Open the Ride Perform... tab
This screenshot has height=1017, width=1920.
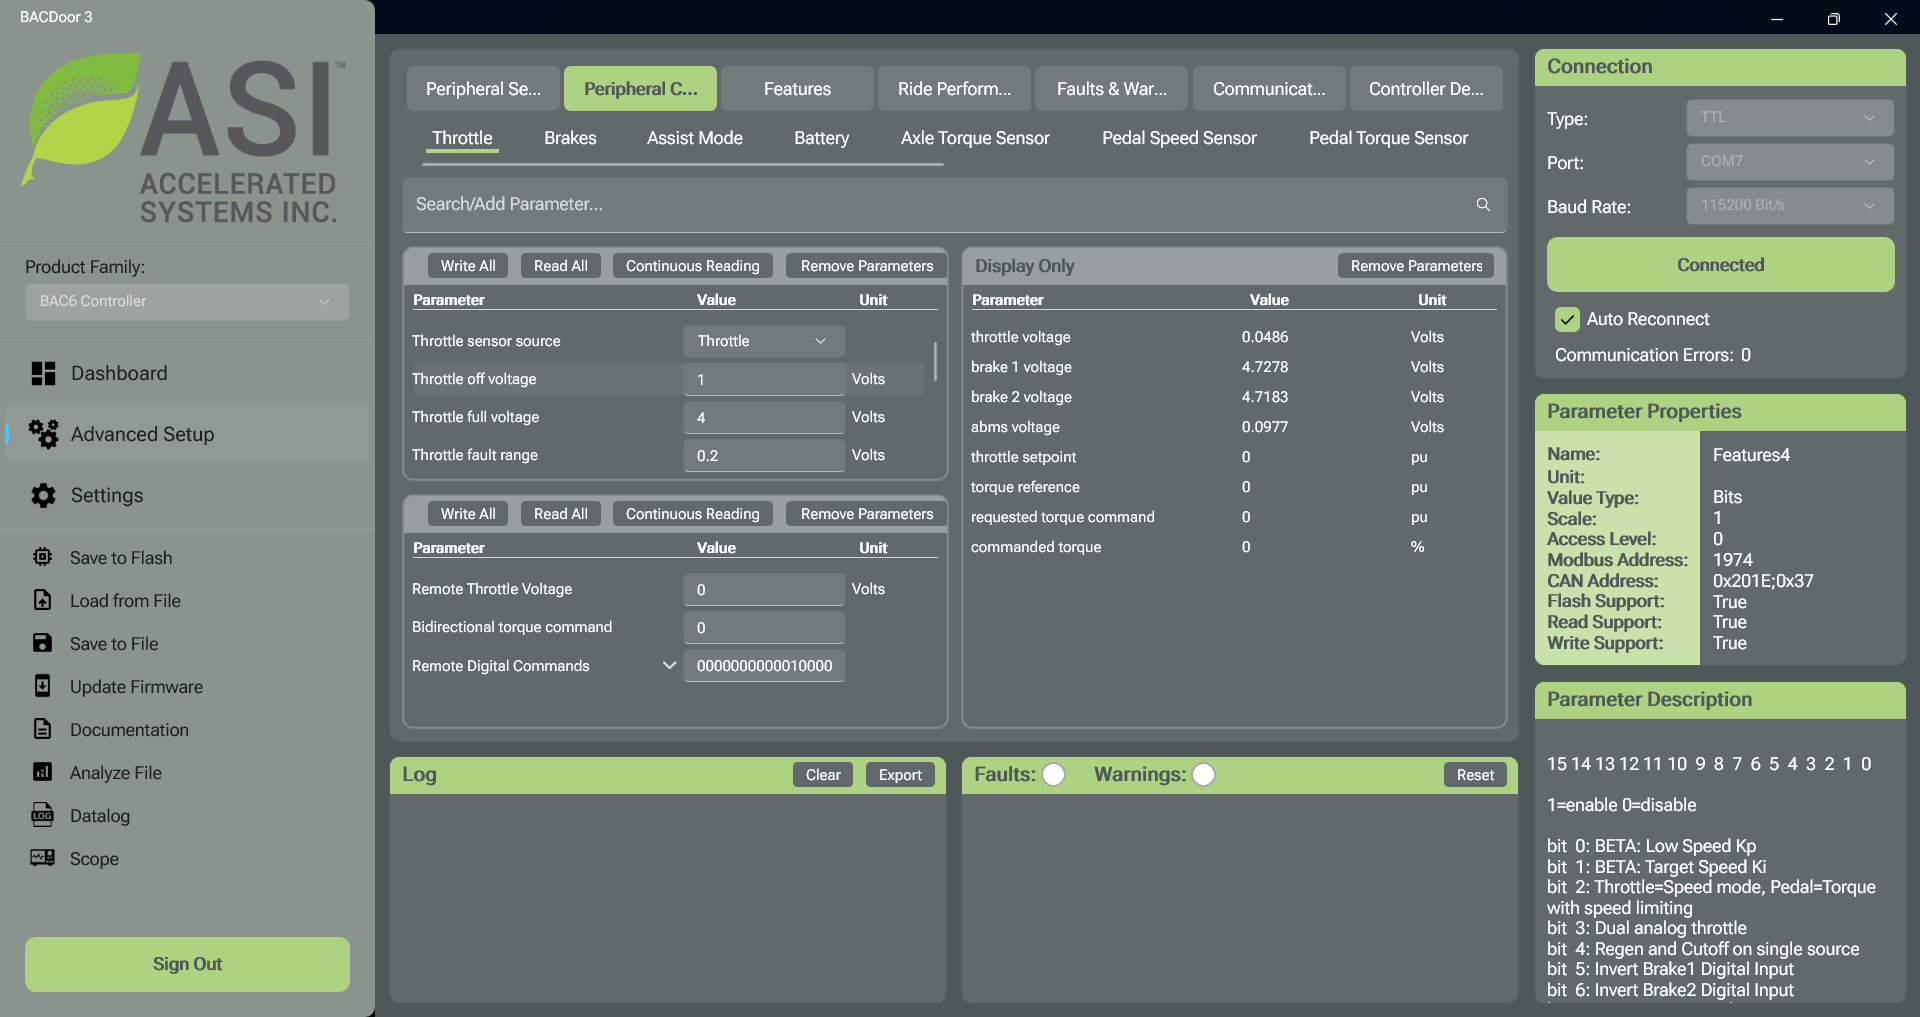coord(954,89)
